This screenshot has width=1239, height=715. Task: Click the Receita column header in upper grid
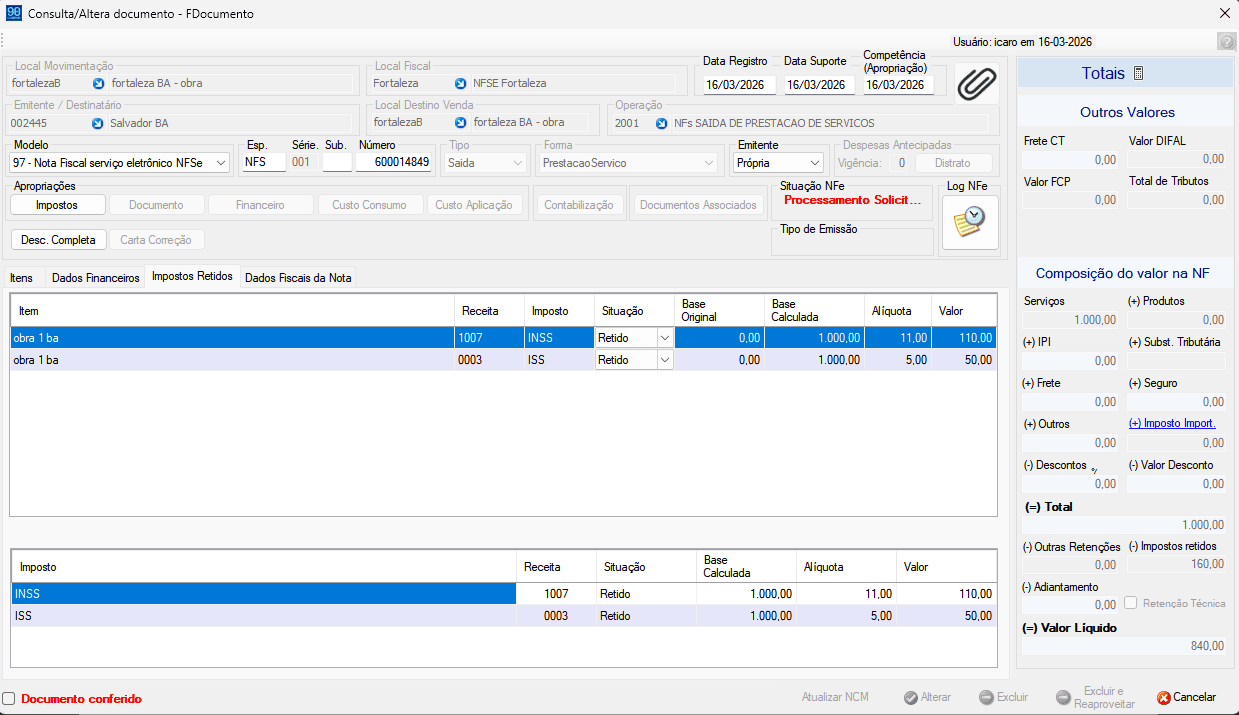pos(489,310)
